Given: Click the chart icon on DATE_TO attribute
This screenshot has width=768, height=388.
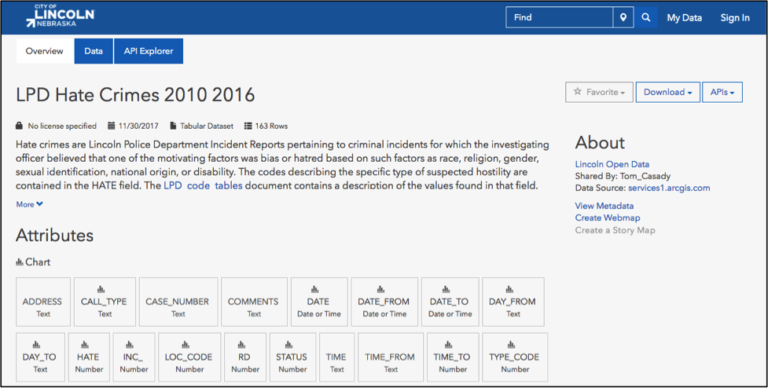Looking at the screenshot, I should [446, 289].
